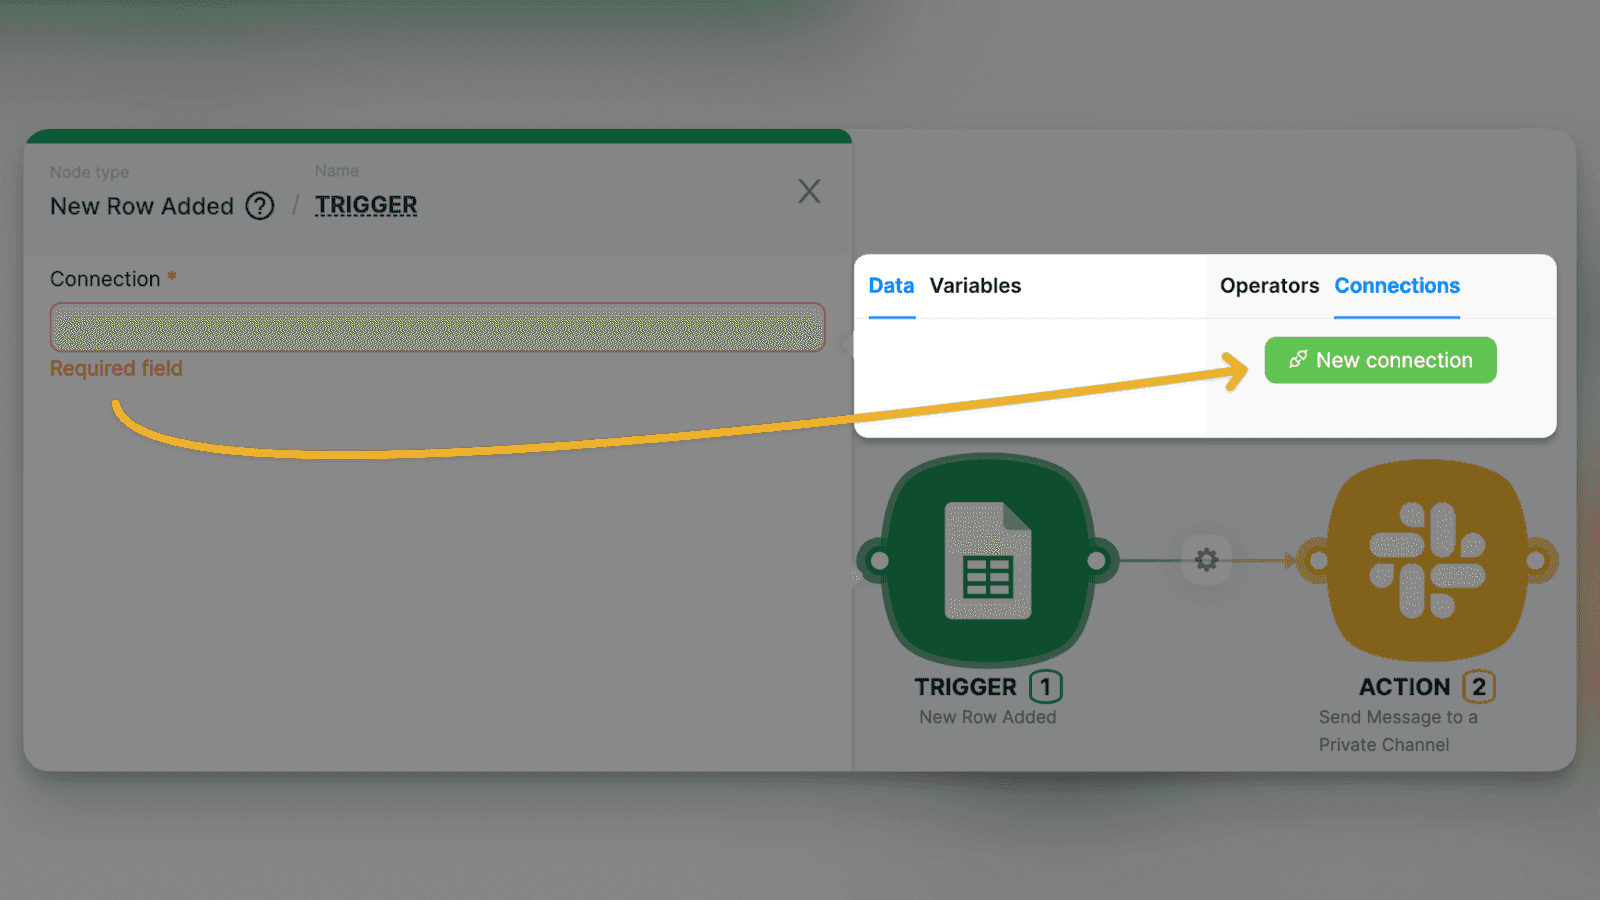The height and width of the screenshot is (900, 1600).
Task: Select the Send Message to a Private Channel caption
Action: tap(1397, 731)
